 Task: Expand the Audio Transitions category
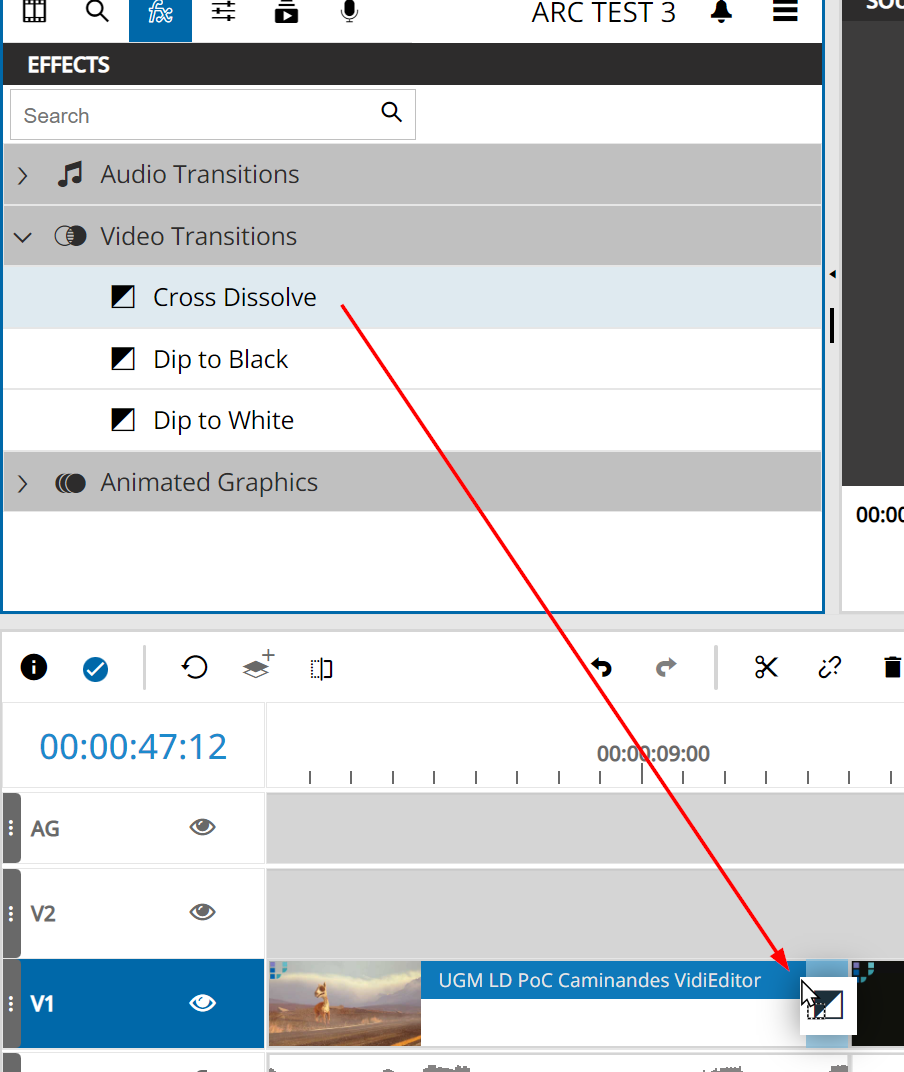(23, 176)
